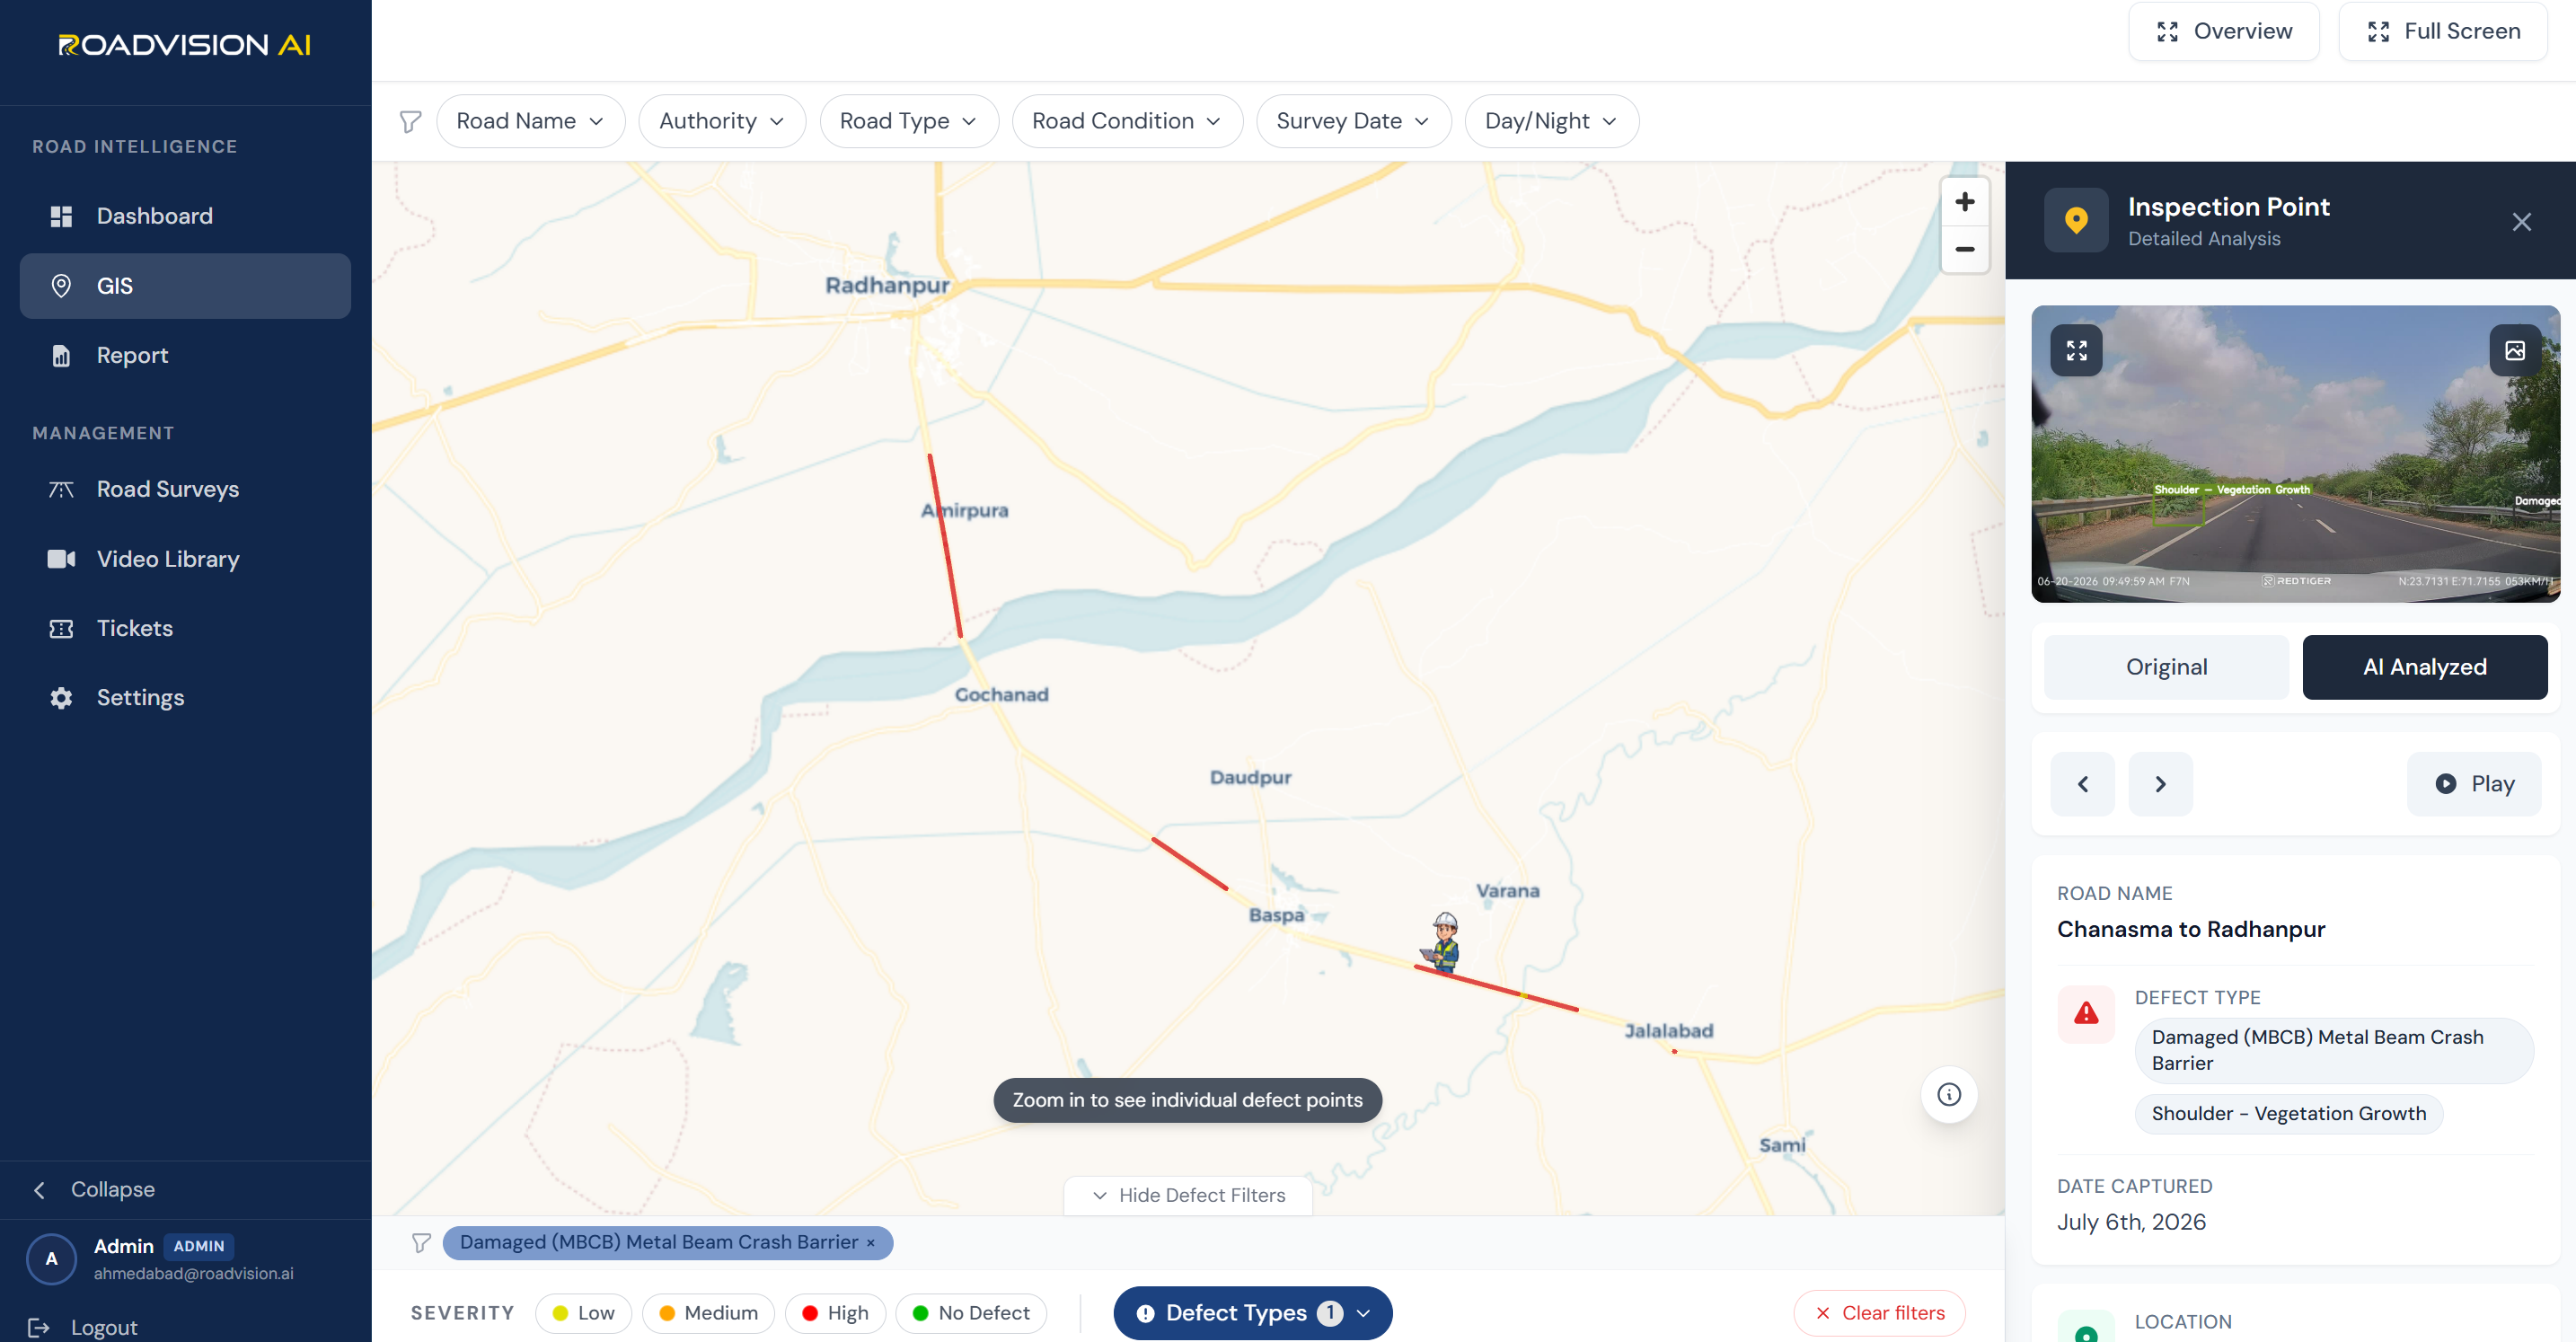The image size is (2576, 1342).
Task: Expand the inspection image to fullscreen
Action: (x=2076, y=350)
